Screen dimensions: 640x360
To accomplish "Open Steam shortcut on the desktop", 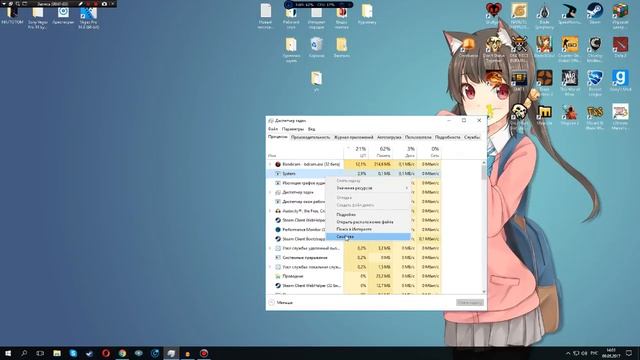I will pos(595,14).
